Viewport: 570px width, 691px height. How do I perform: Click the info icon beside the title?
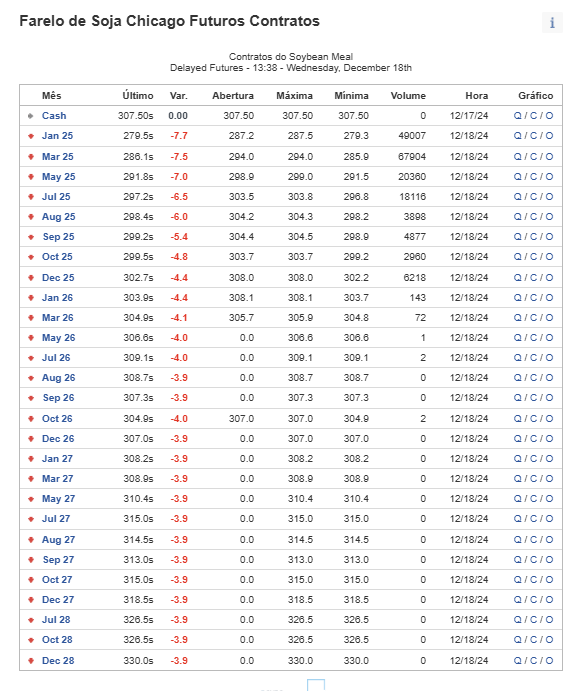click(x=552, y=22)
